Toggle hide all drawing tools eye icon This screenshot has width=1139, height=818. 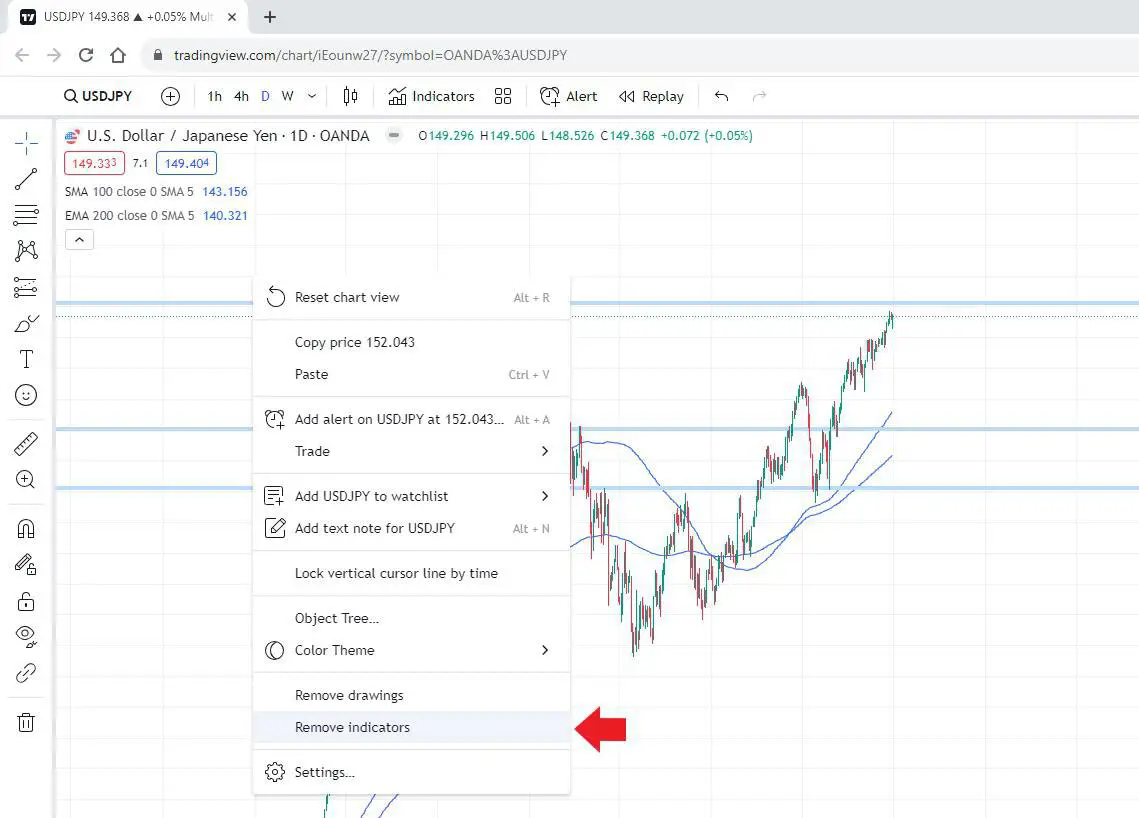tap(27, 636)
